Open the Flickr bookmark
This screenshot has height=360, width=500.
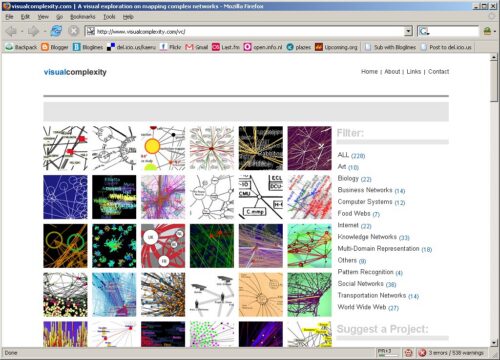coord(170,47)
